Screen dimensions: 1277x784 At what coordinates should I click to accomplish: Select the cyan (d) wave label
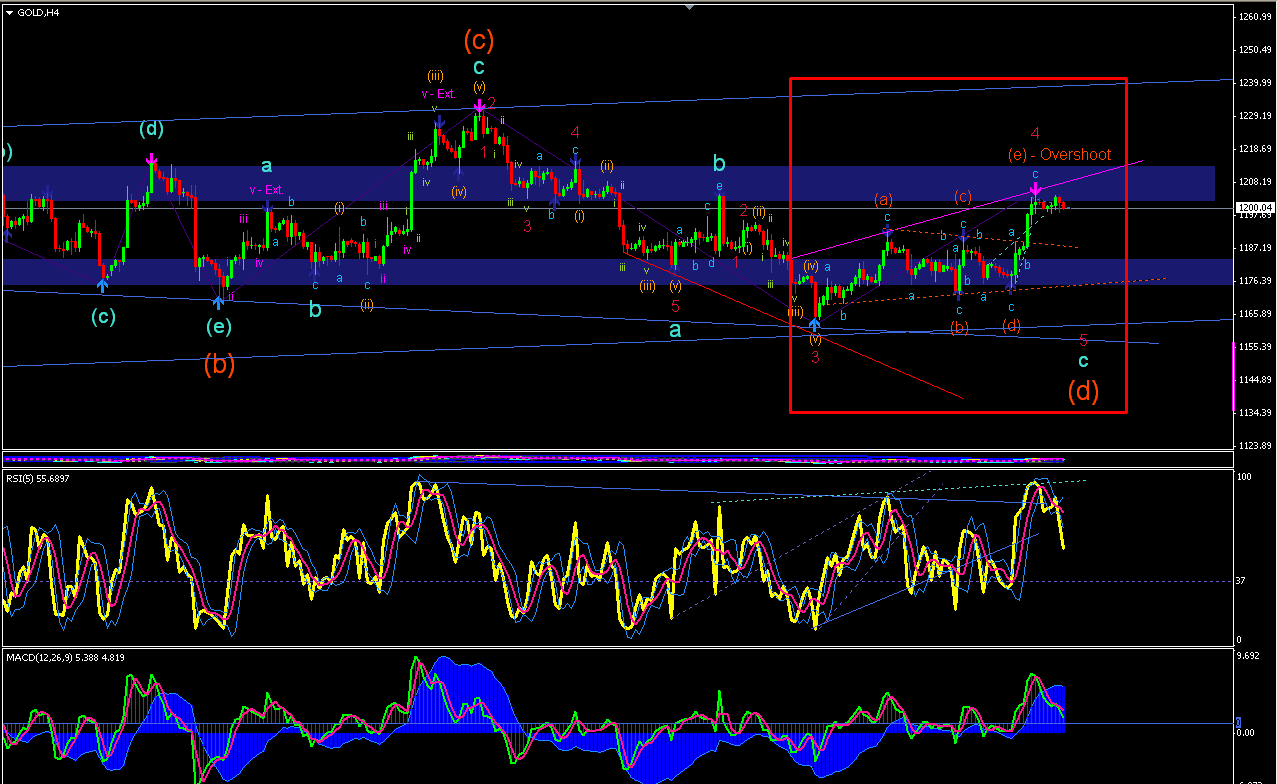[152, 129]
